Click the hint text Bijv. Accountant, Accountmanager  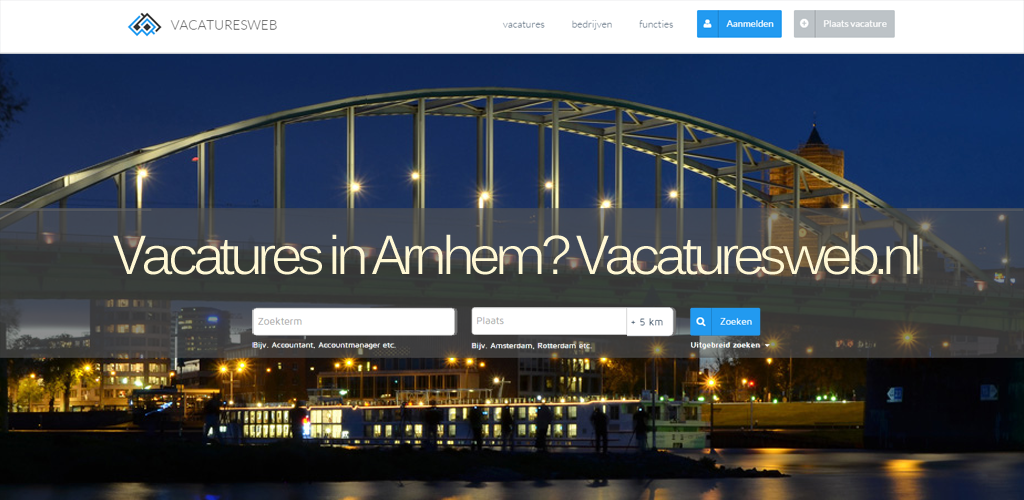coord(324,345)
